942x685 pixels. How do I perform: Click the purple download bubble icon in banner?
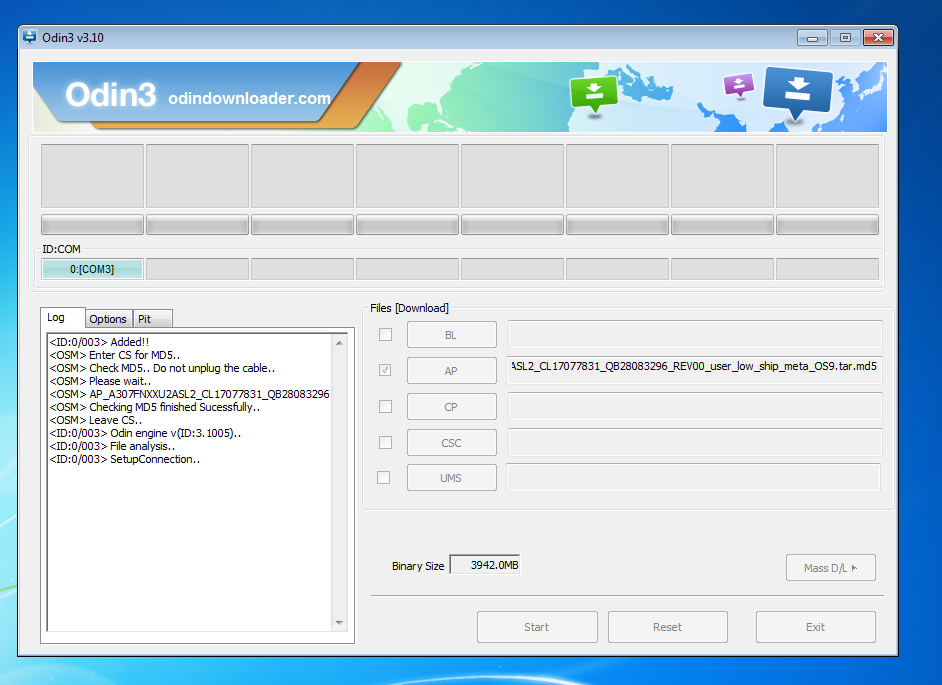pos(738,85)
